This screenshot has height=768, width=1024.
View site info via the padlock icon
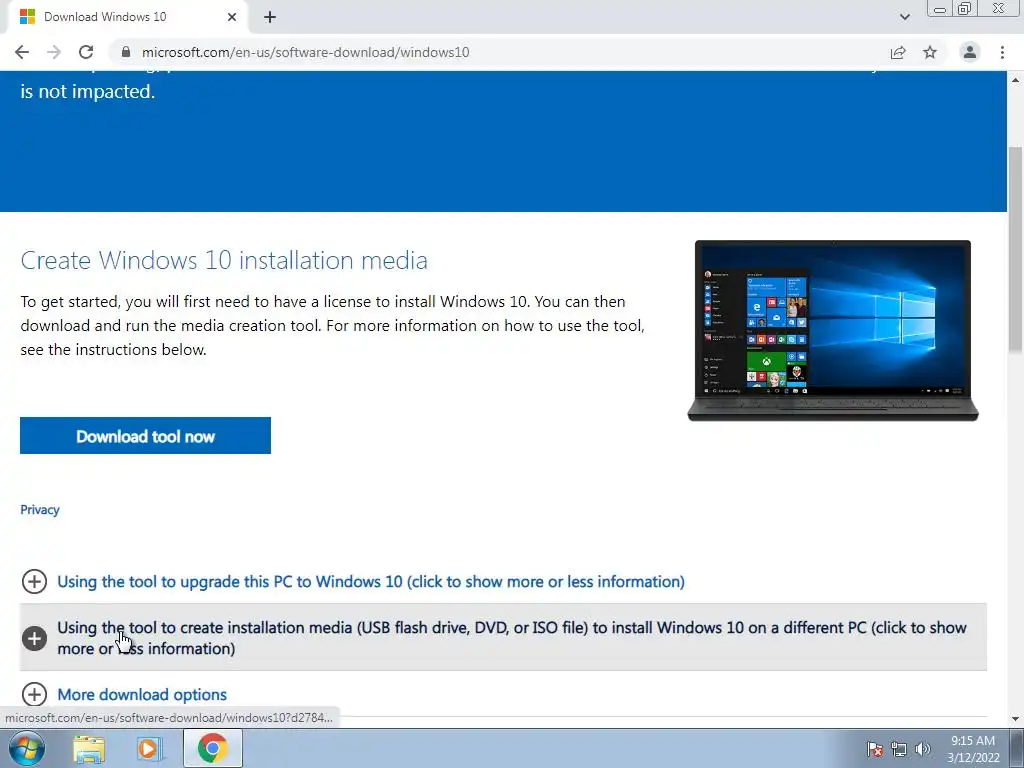tap(126, 52)
